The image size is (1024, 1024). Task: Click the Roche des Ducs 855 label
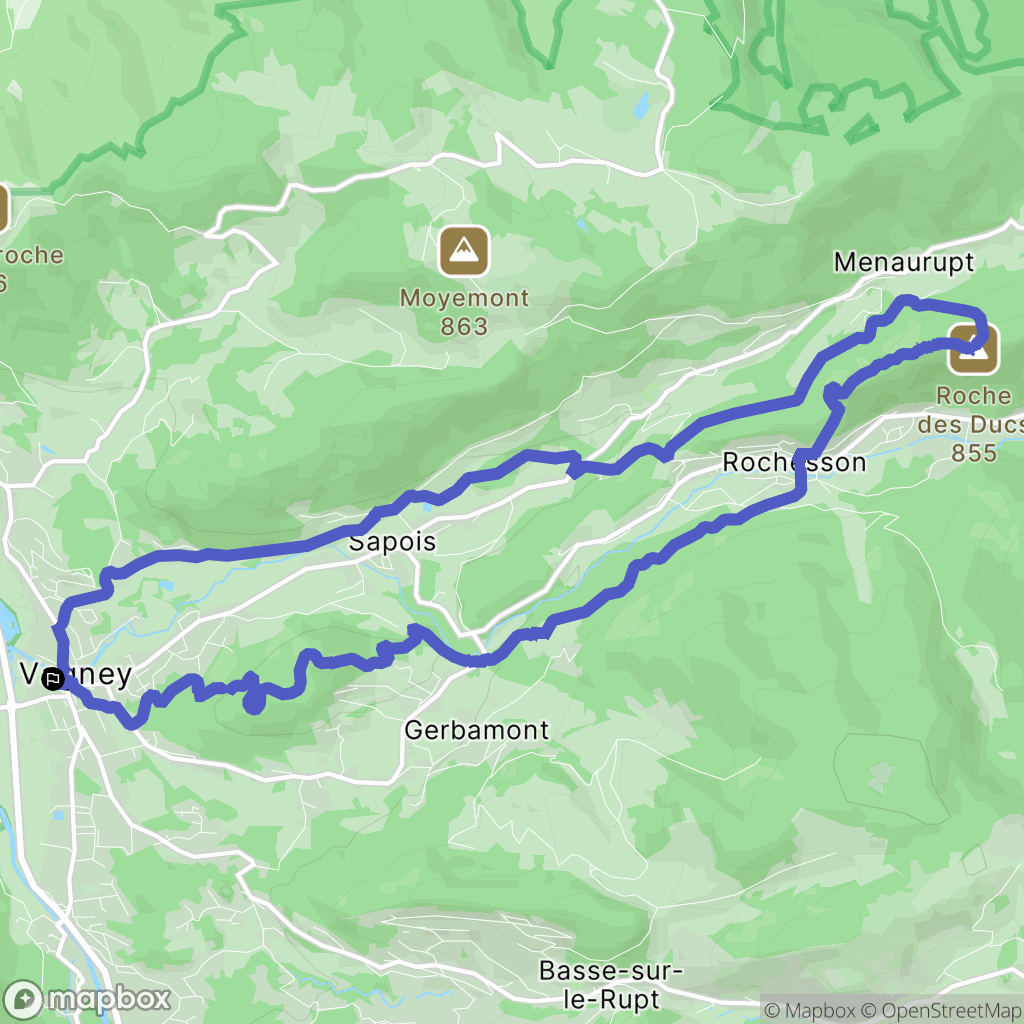coord(972,424)
